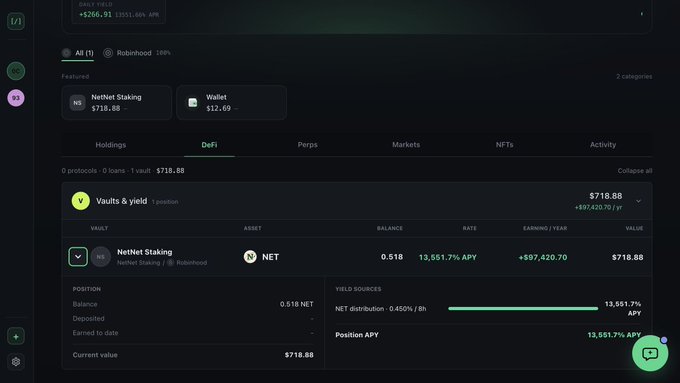Image resolution: width=680 pixels, height=383 pixels.
Task: Click the Position APY value
Action: point(614,335)
